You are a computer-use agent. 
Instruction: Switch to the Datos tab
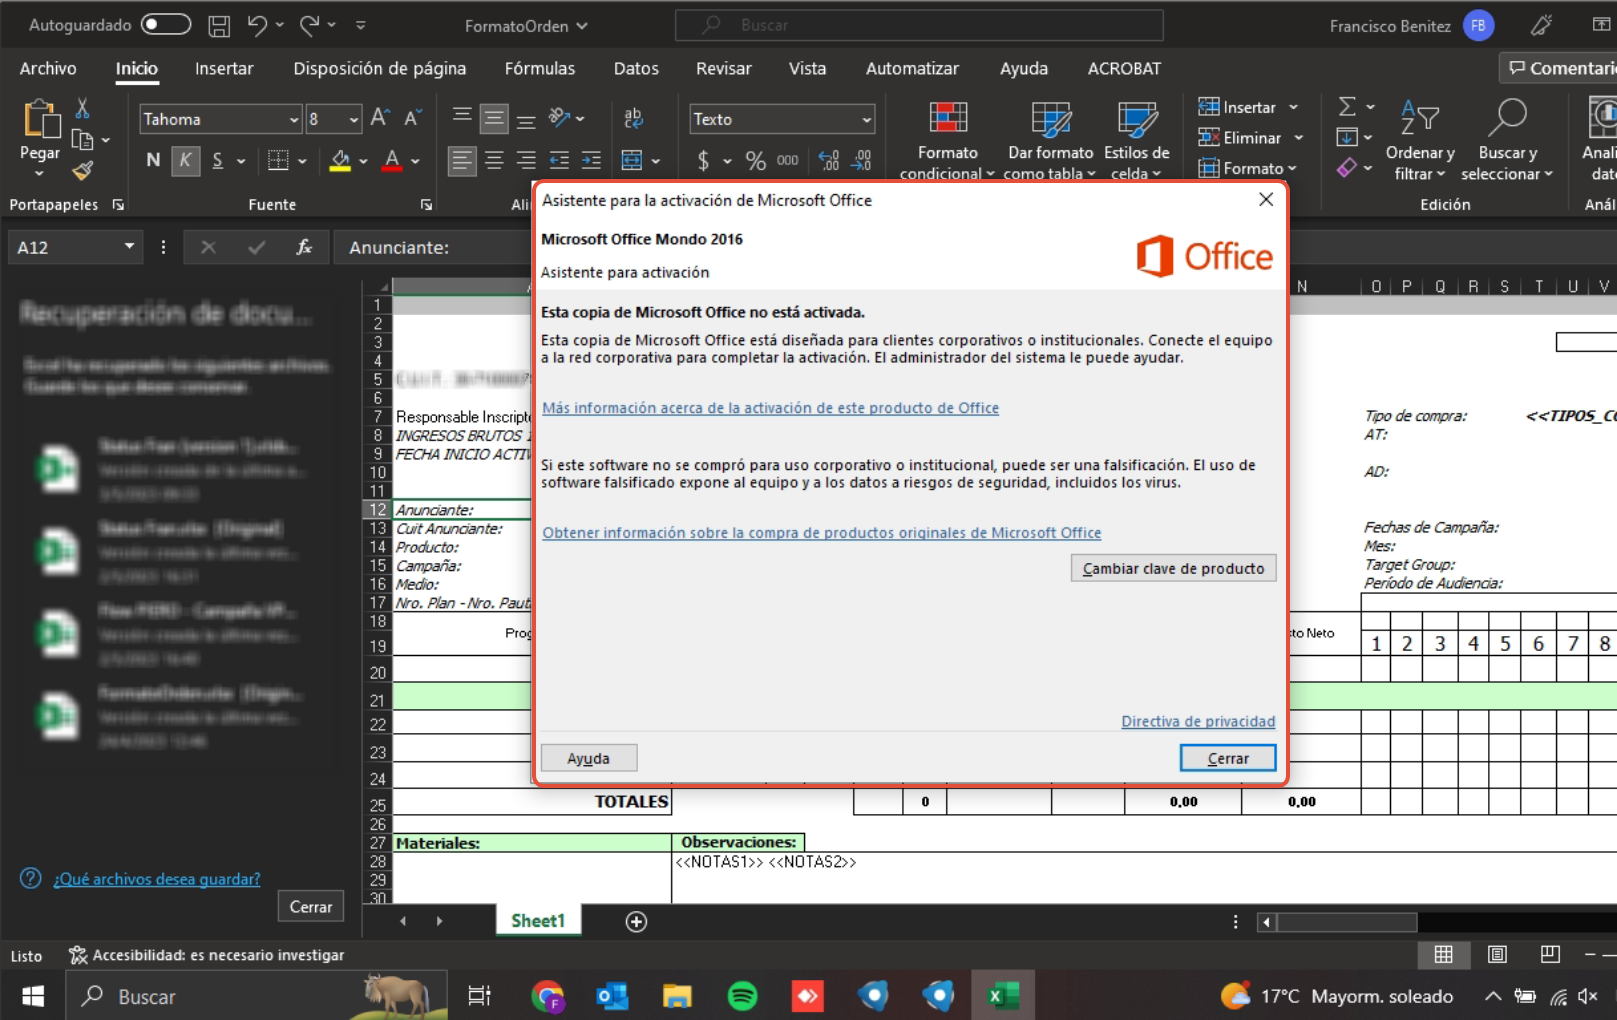(636, 68)
